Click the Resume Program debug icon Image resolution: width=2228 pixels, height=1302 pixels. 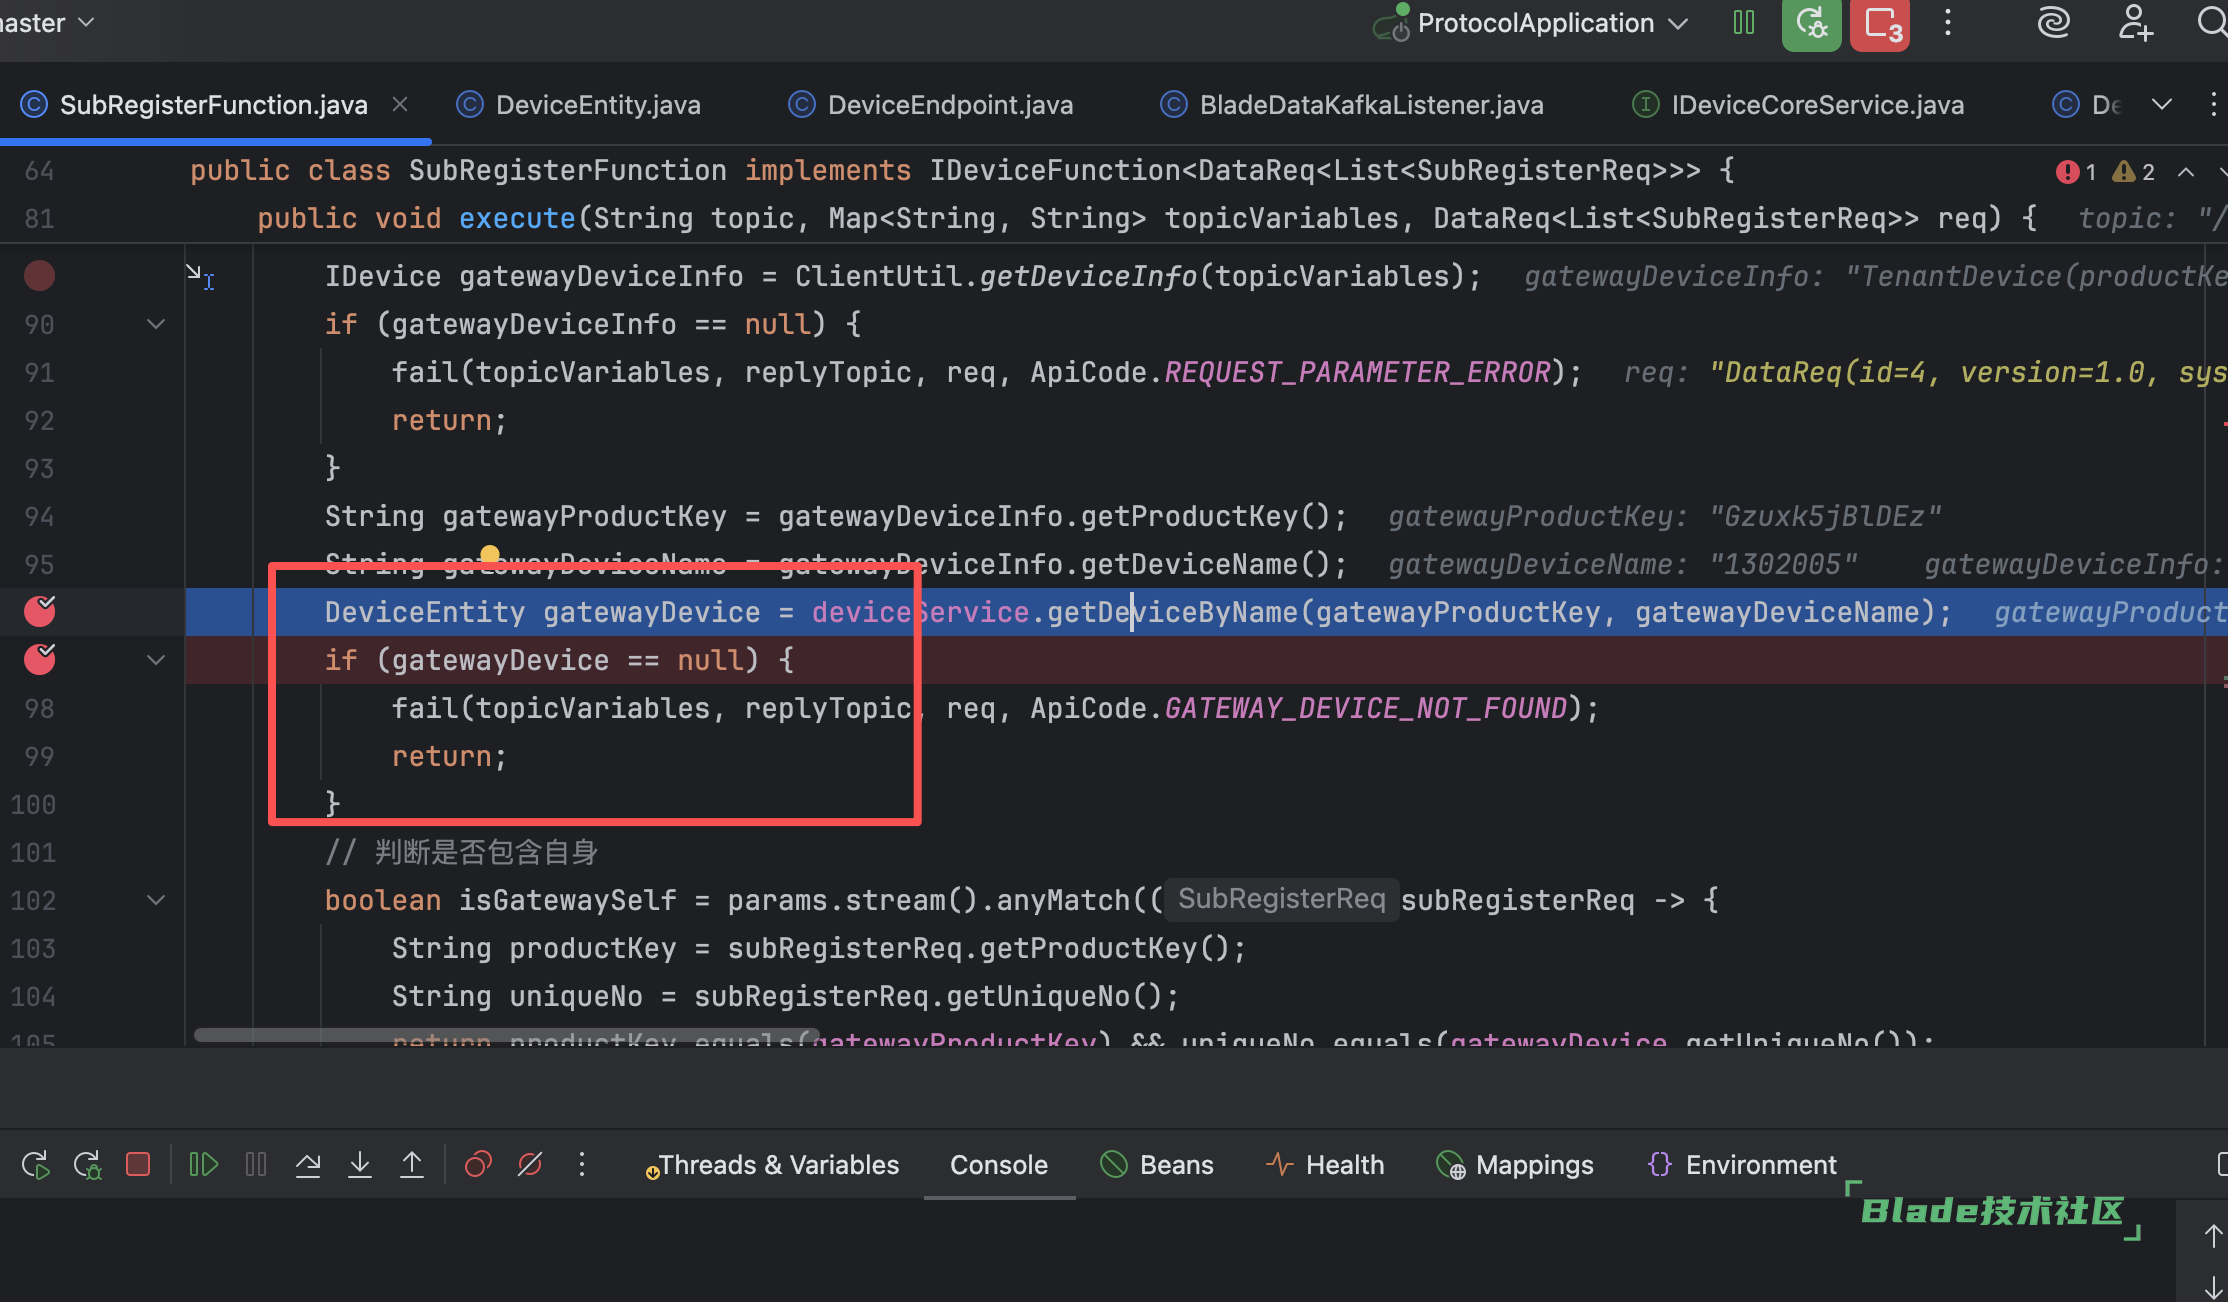(203, 1165)
